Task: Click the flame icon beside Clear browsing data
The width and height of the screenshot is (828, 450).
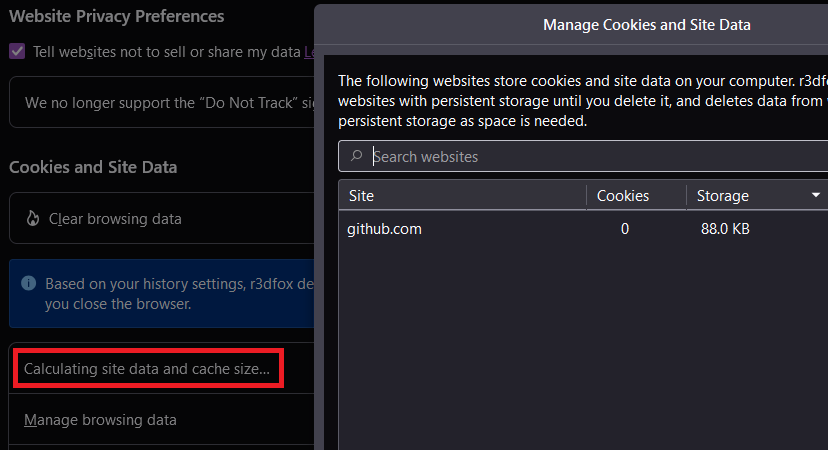Action: coord(33,218)
